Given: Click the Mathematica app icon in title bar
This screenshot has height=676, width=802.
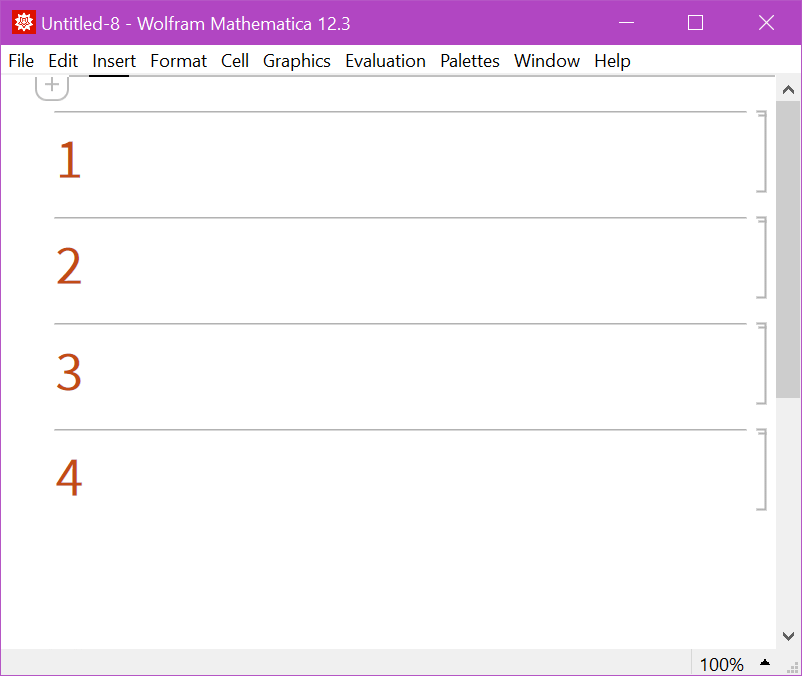Looking at the screenshot, I should point(23,23).
